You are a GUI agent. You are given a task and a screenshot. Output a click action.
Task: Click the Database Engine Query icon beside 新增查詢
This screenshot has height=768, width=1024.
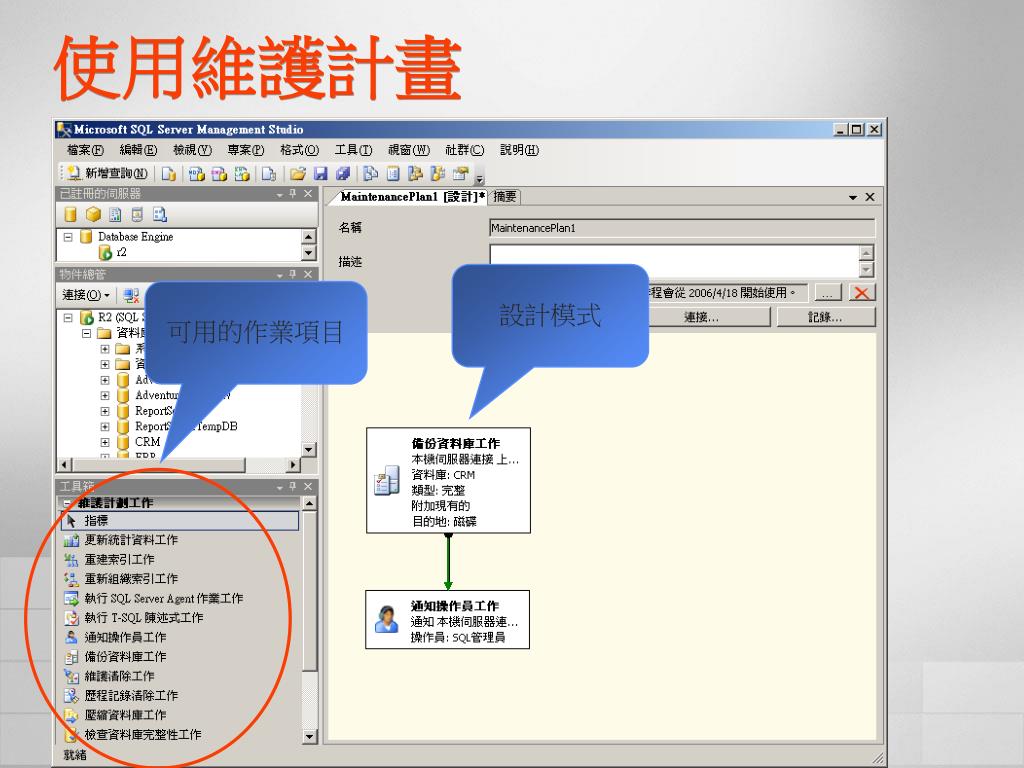(169, 174)
